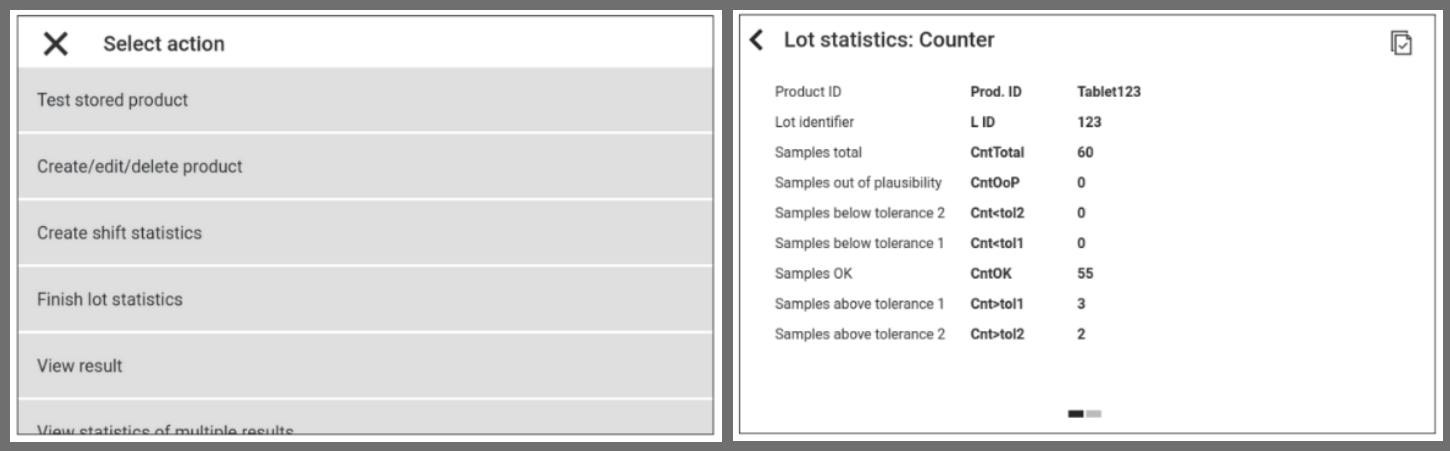Screen dimensions: 1450x451
Task: Click the dark first page indicator
Action: pos(1076,413)
